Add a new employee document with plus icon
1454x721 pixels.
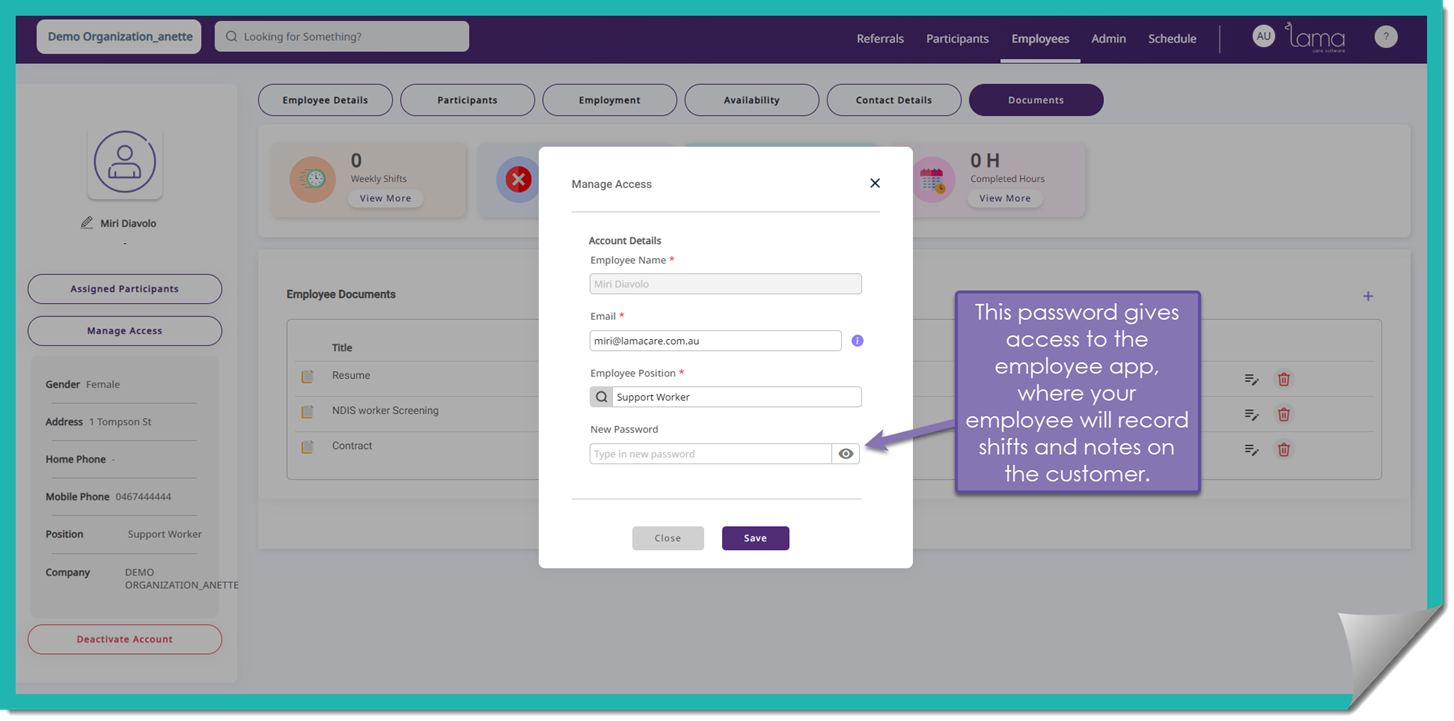(1368, 296)
